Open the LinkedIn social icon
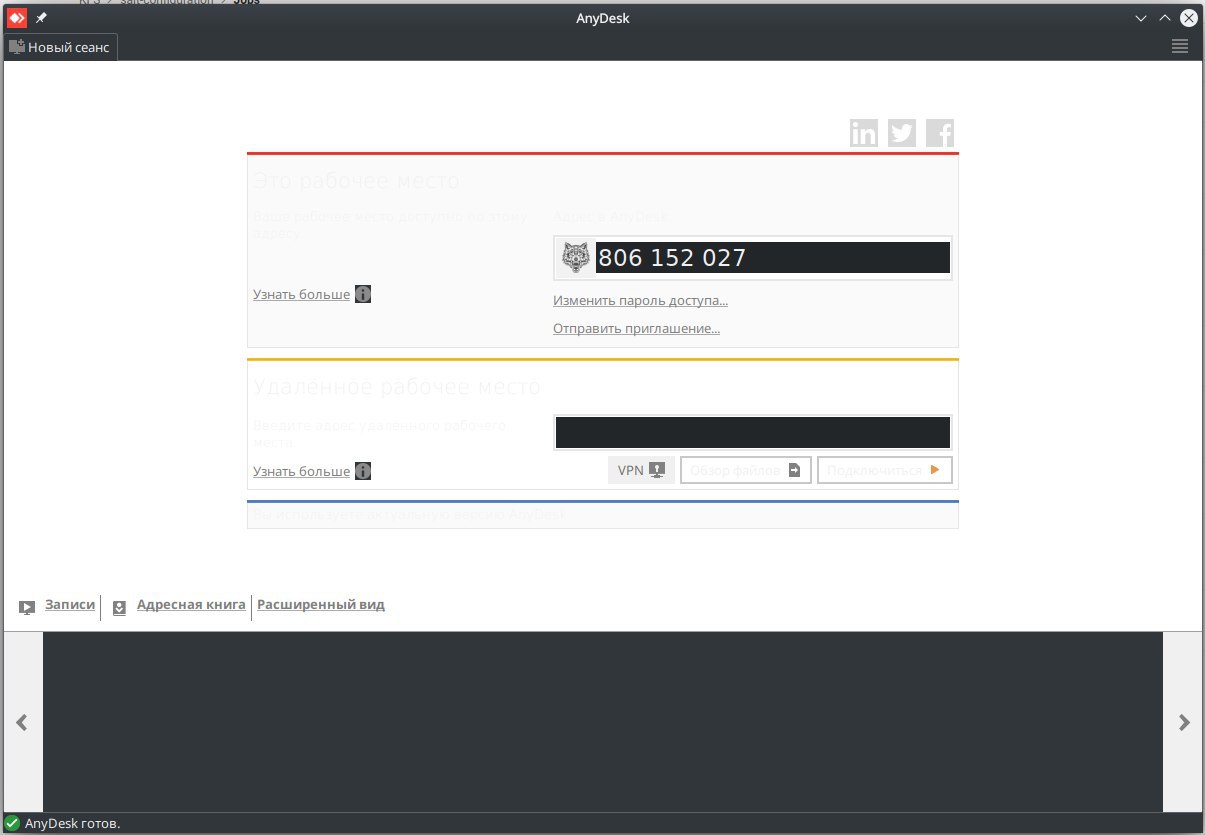Image resolution: width=1205 pixels, height=835 pixels. pyautogui.click(x=864, y=133)
